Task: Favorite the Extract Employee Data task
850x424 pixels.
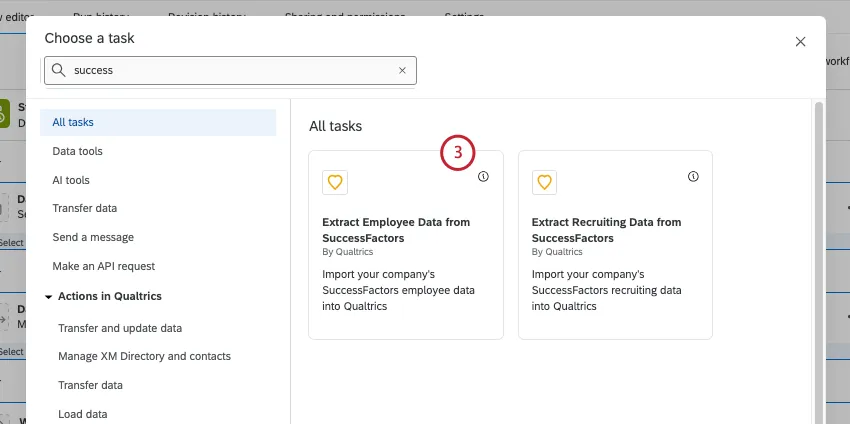Action: pyautogui.click(x=335, y=182)
